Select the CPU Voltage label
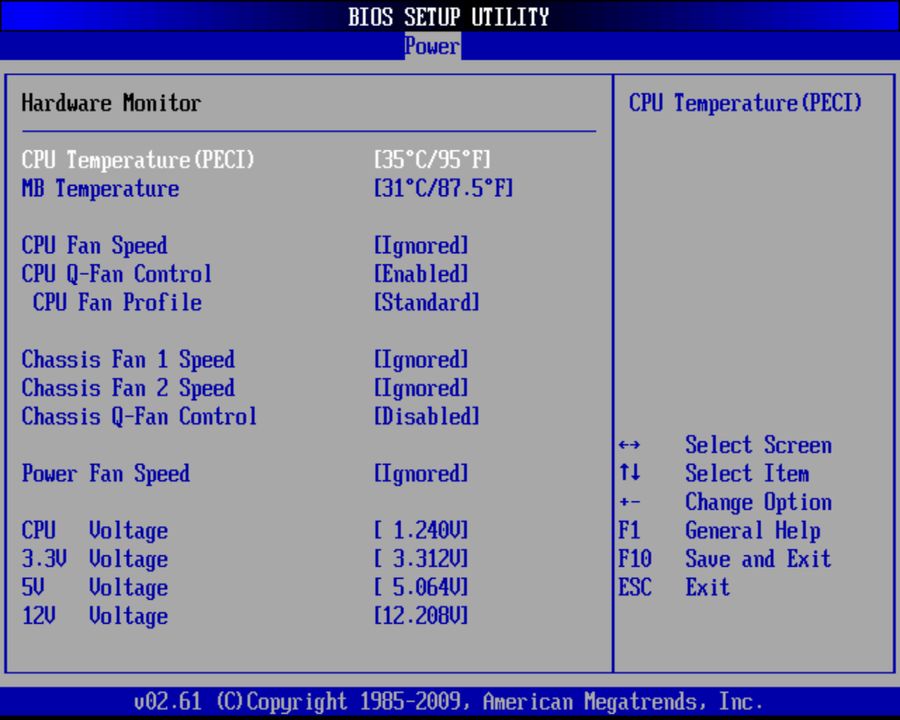This screenshot has width=900, height=720. coord(95,531)
